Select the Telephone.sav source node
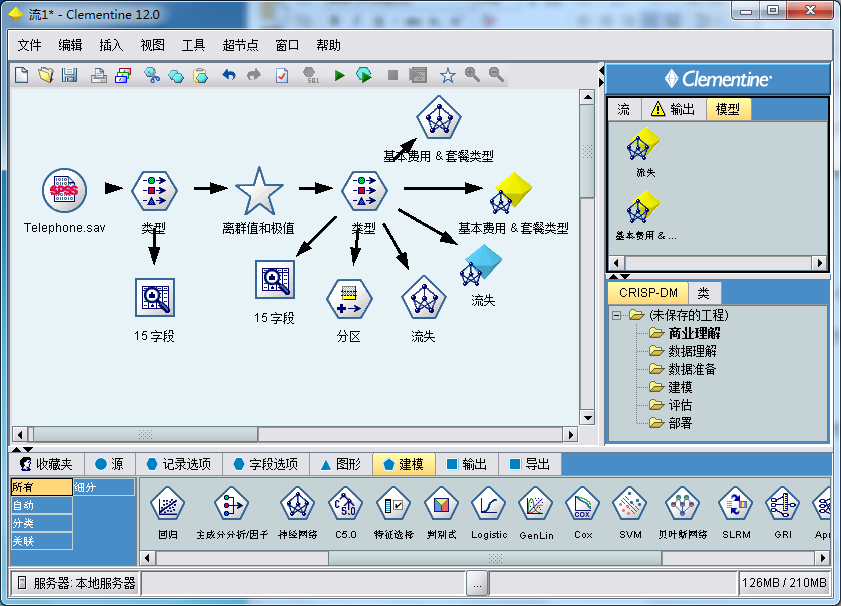841x606 pixels. [x=64, y=190]
